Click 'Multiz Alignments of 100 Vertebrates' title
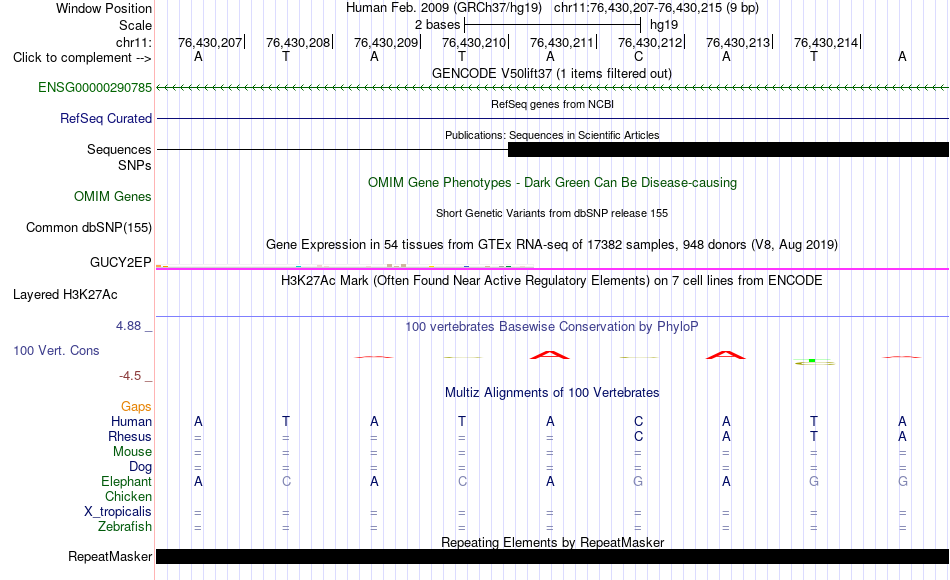Image resolution: width=950 pixels, height=580 pixels. click(x=552, y=393)
